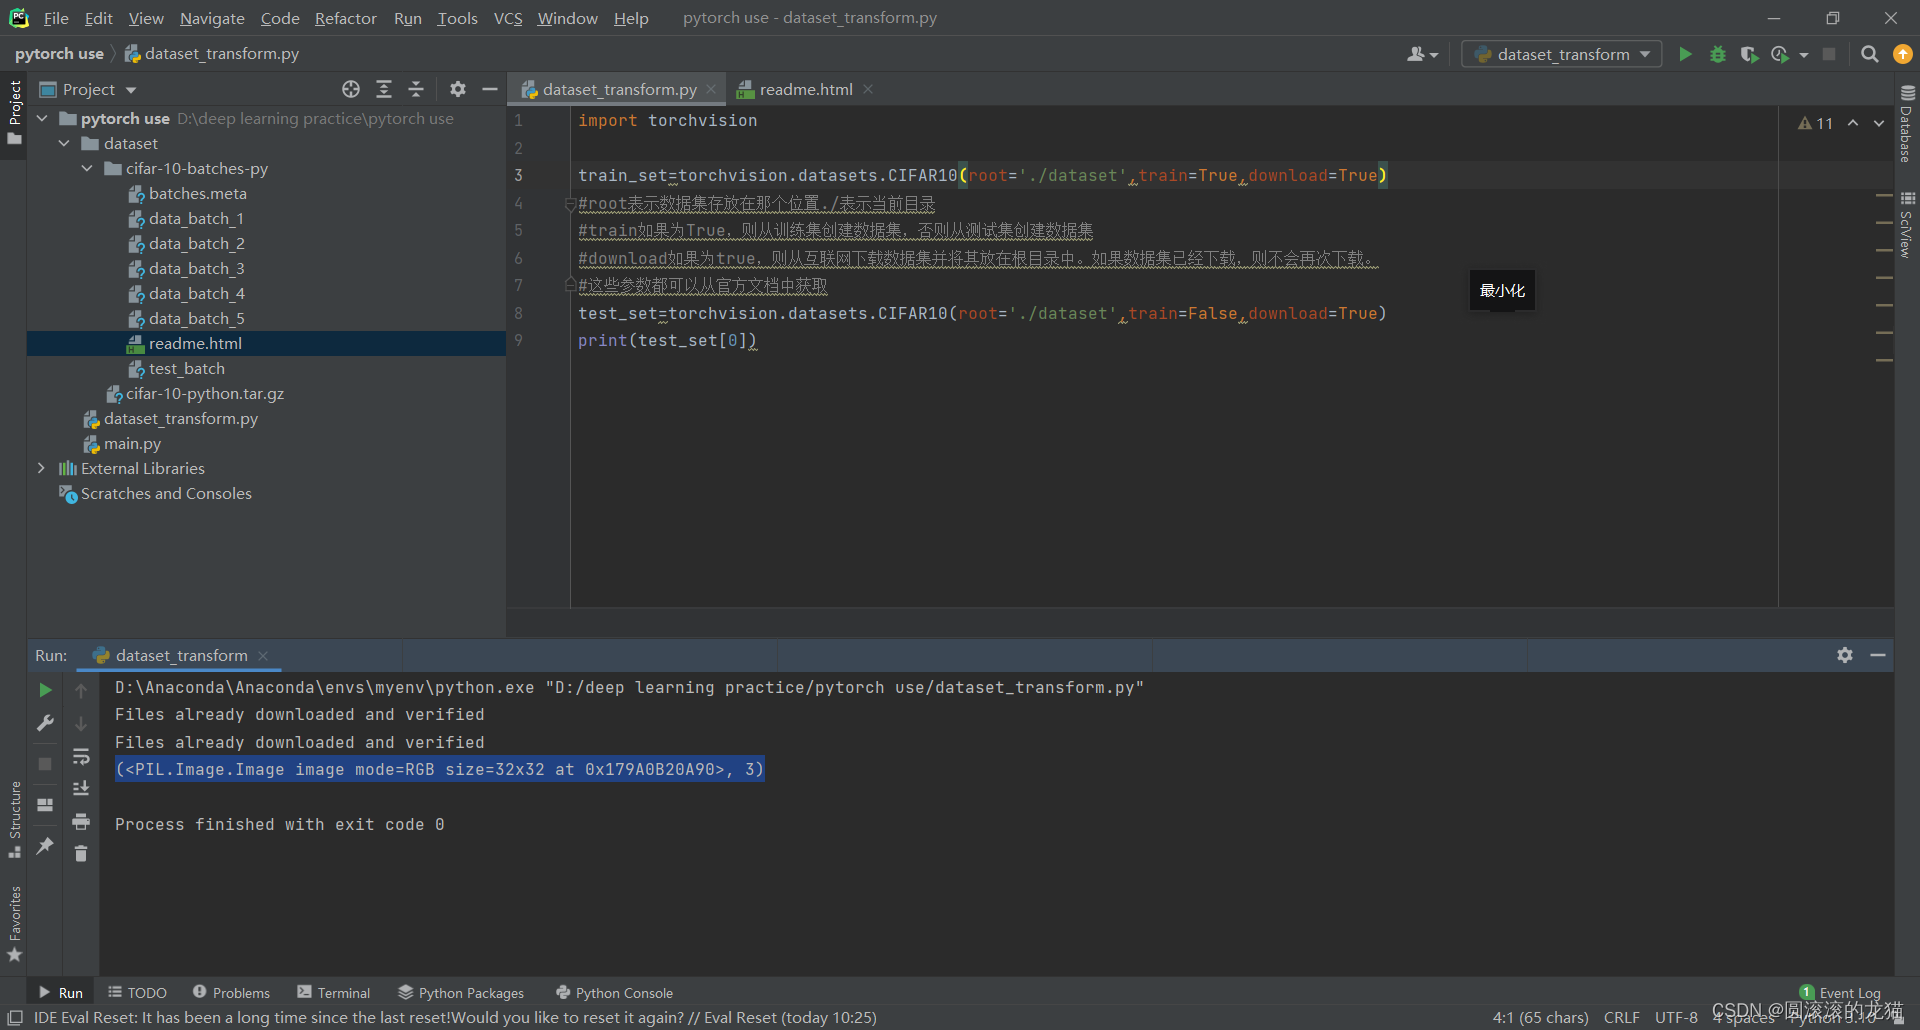The image size is (1920, 1030).
Task: Minimize the Run tool window
Action: [1878, 655]
